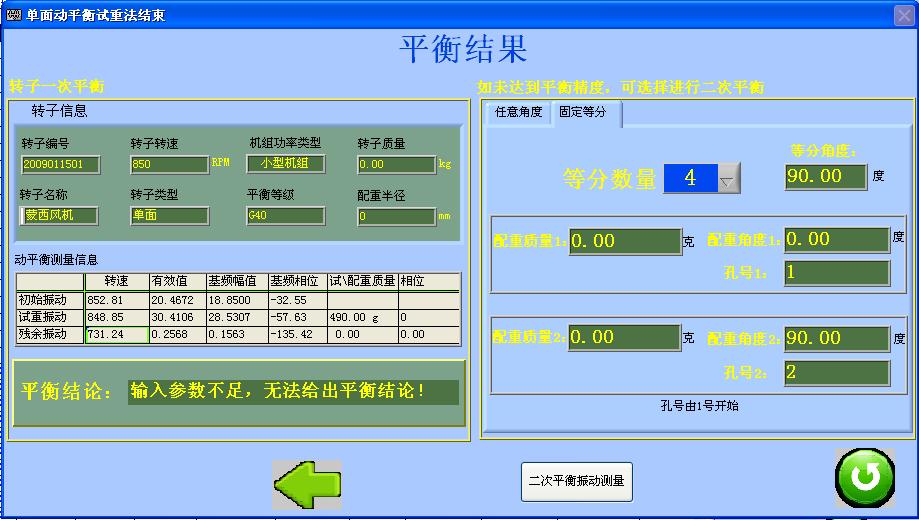Click the 平衡等级 field G40

[x=285, y=216]
